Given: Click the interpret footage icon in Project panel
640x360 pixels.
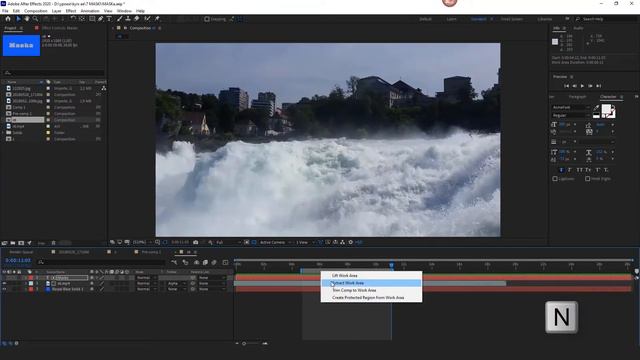Looking at the screenshot, I should pyautogui.click(x=4, y=243).
